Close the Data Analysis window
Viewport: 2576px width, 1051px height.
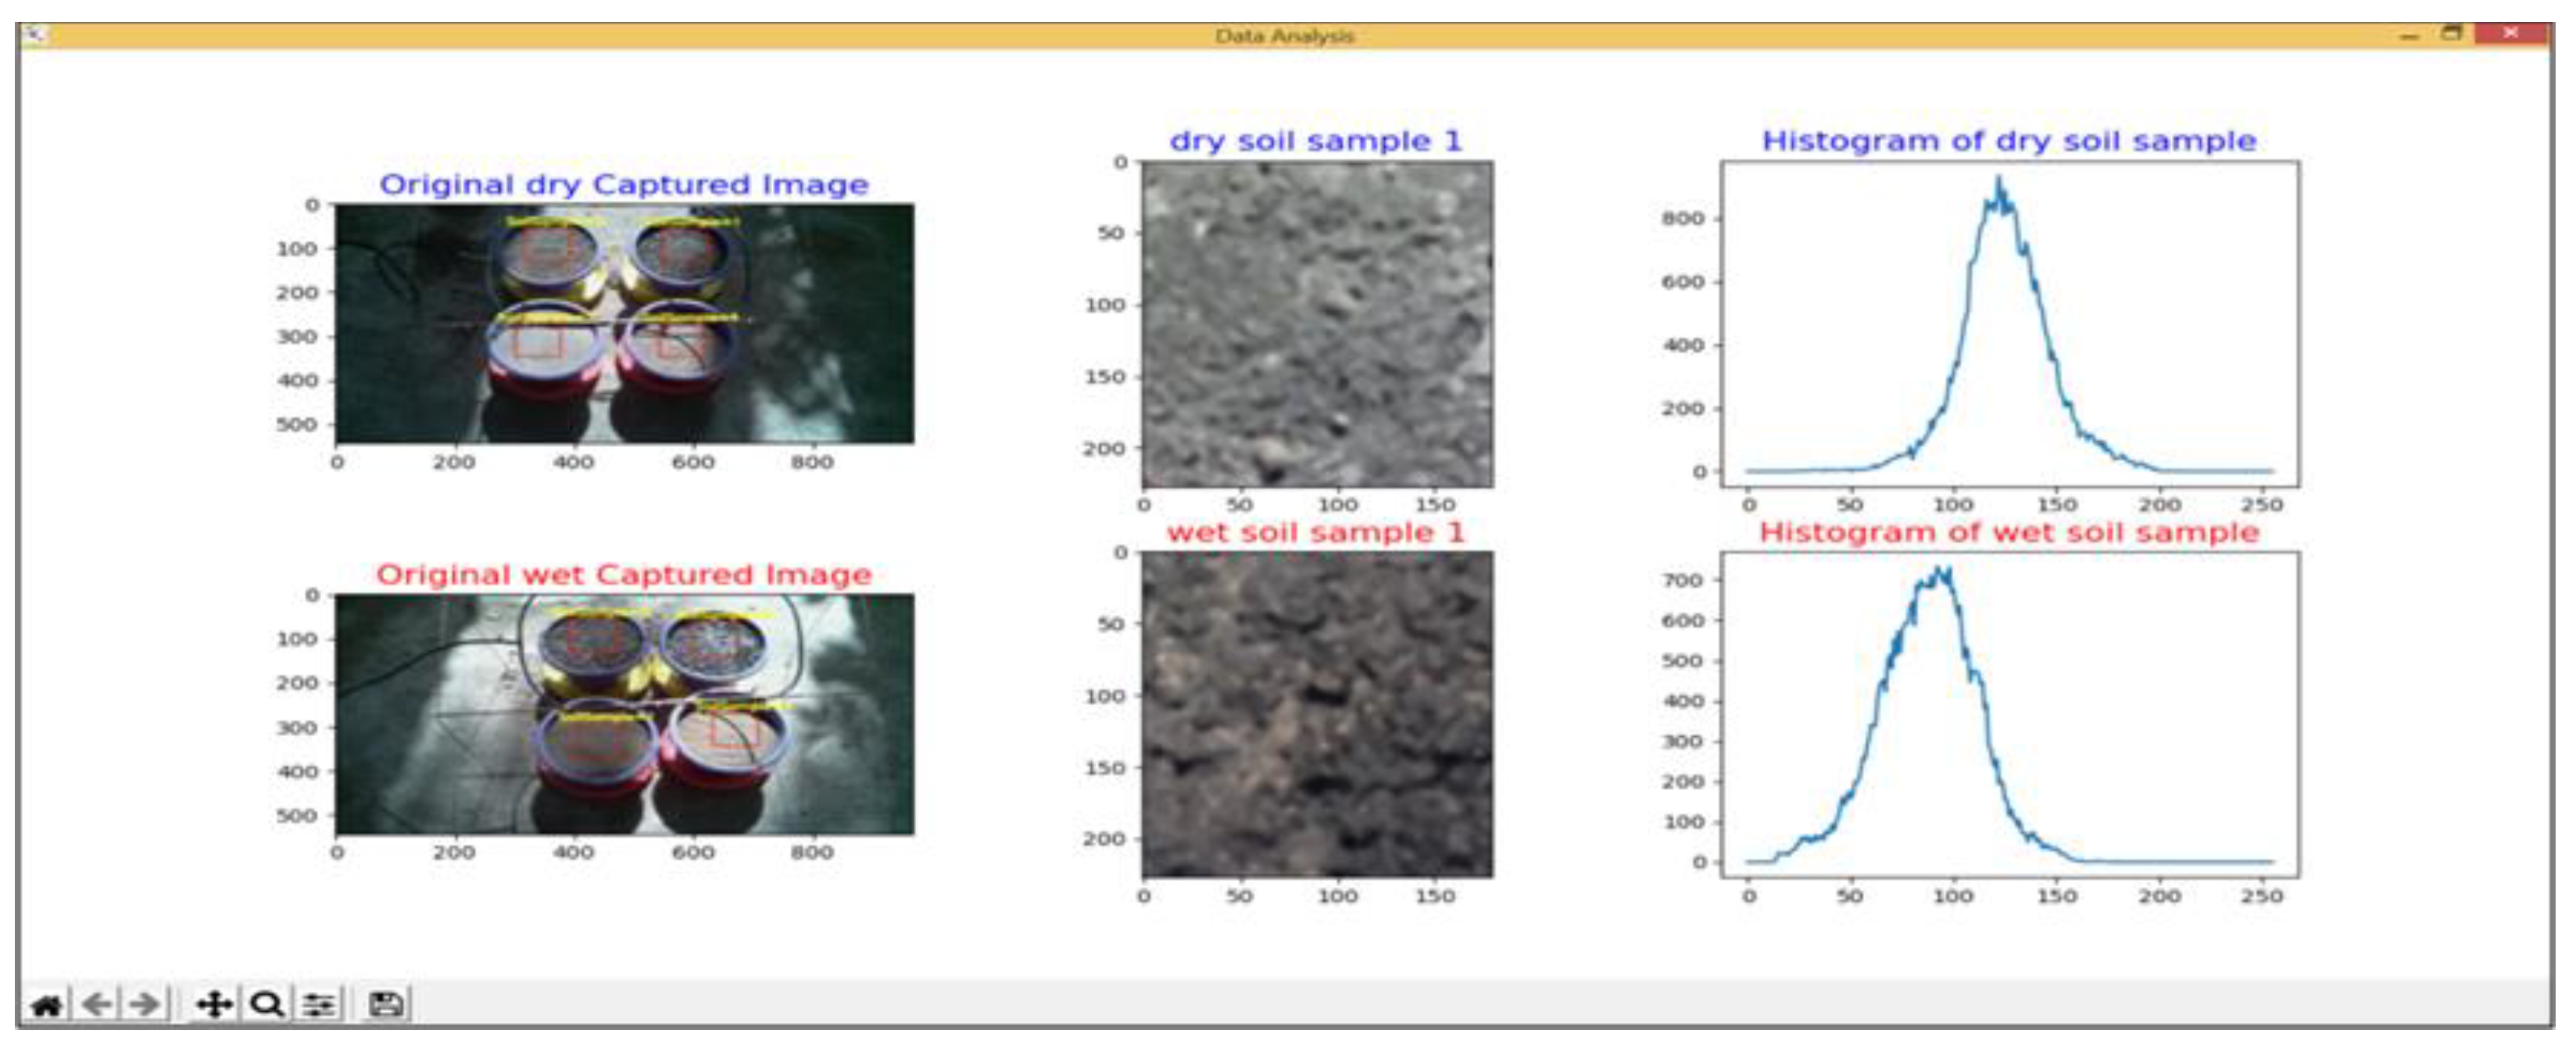point(2510,34)
